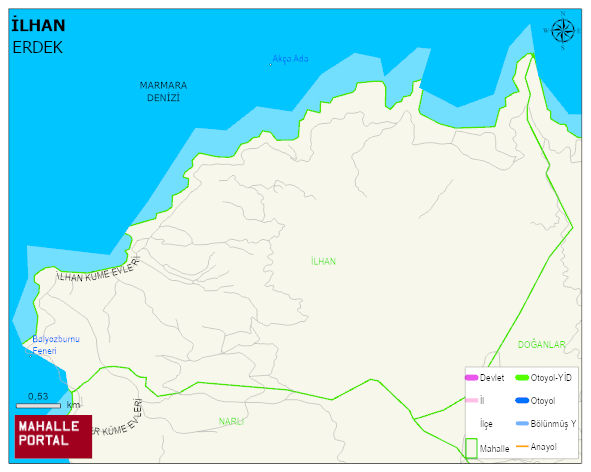The height and width of the screenshot is (472, 591).
Task: Click the MARMARA DENİZİ sea label
Action: click(163, 91)
